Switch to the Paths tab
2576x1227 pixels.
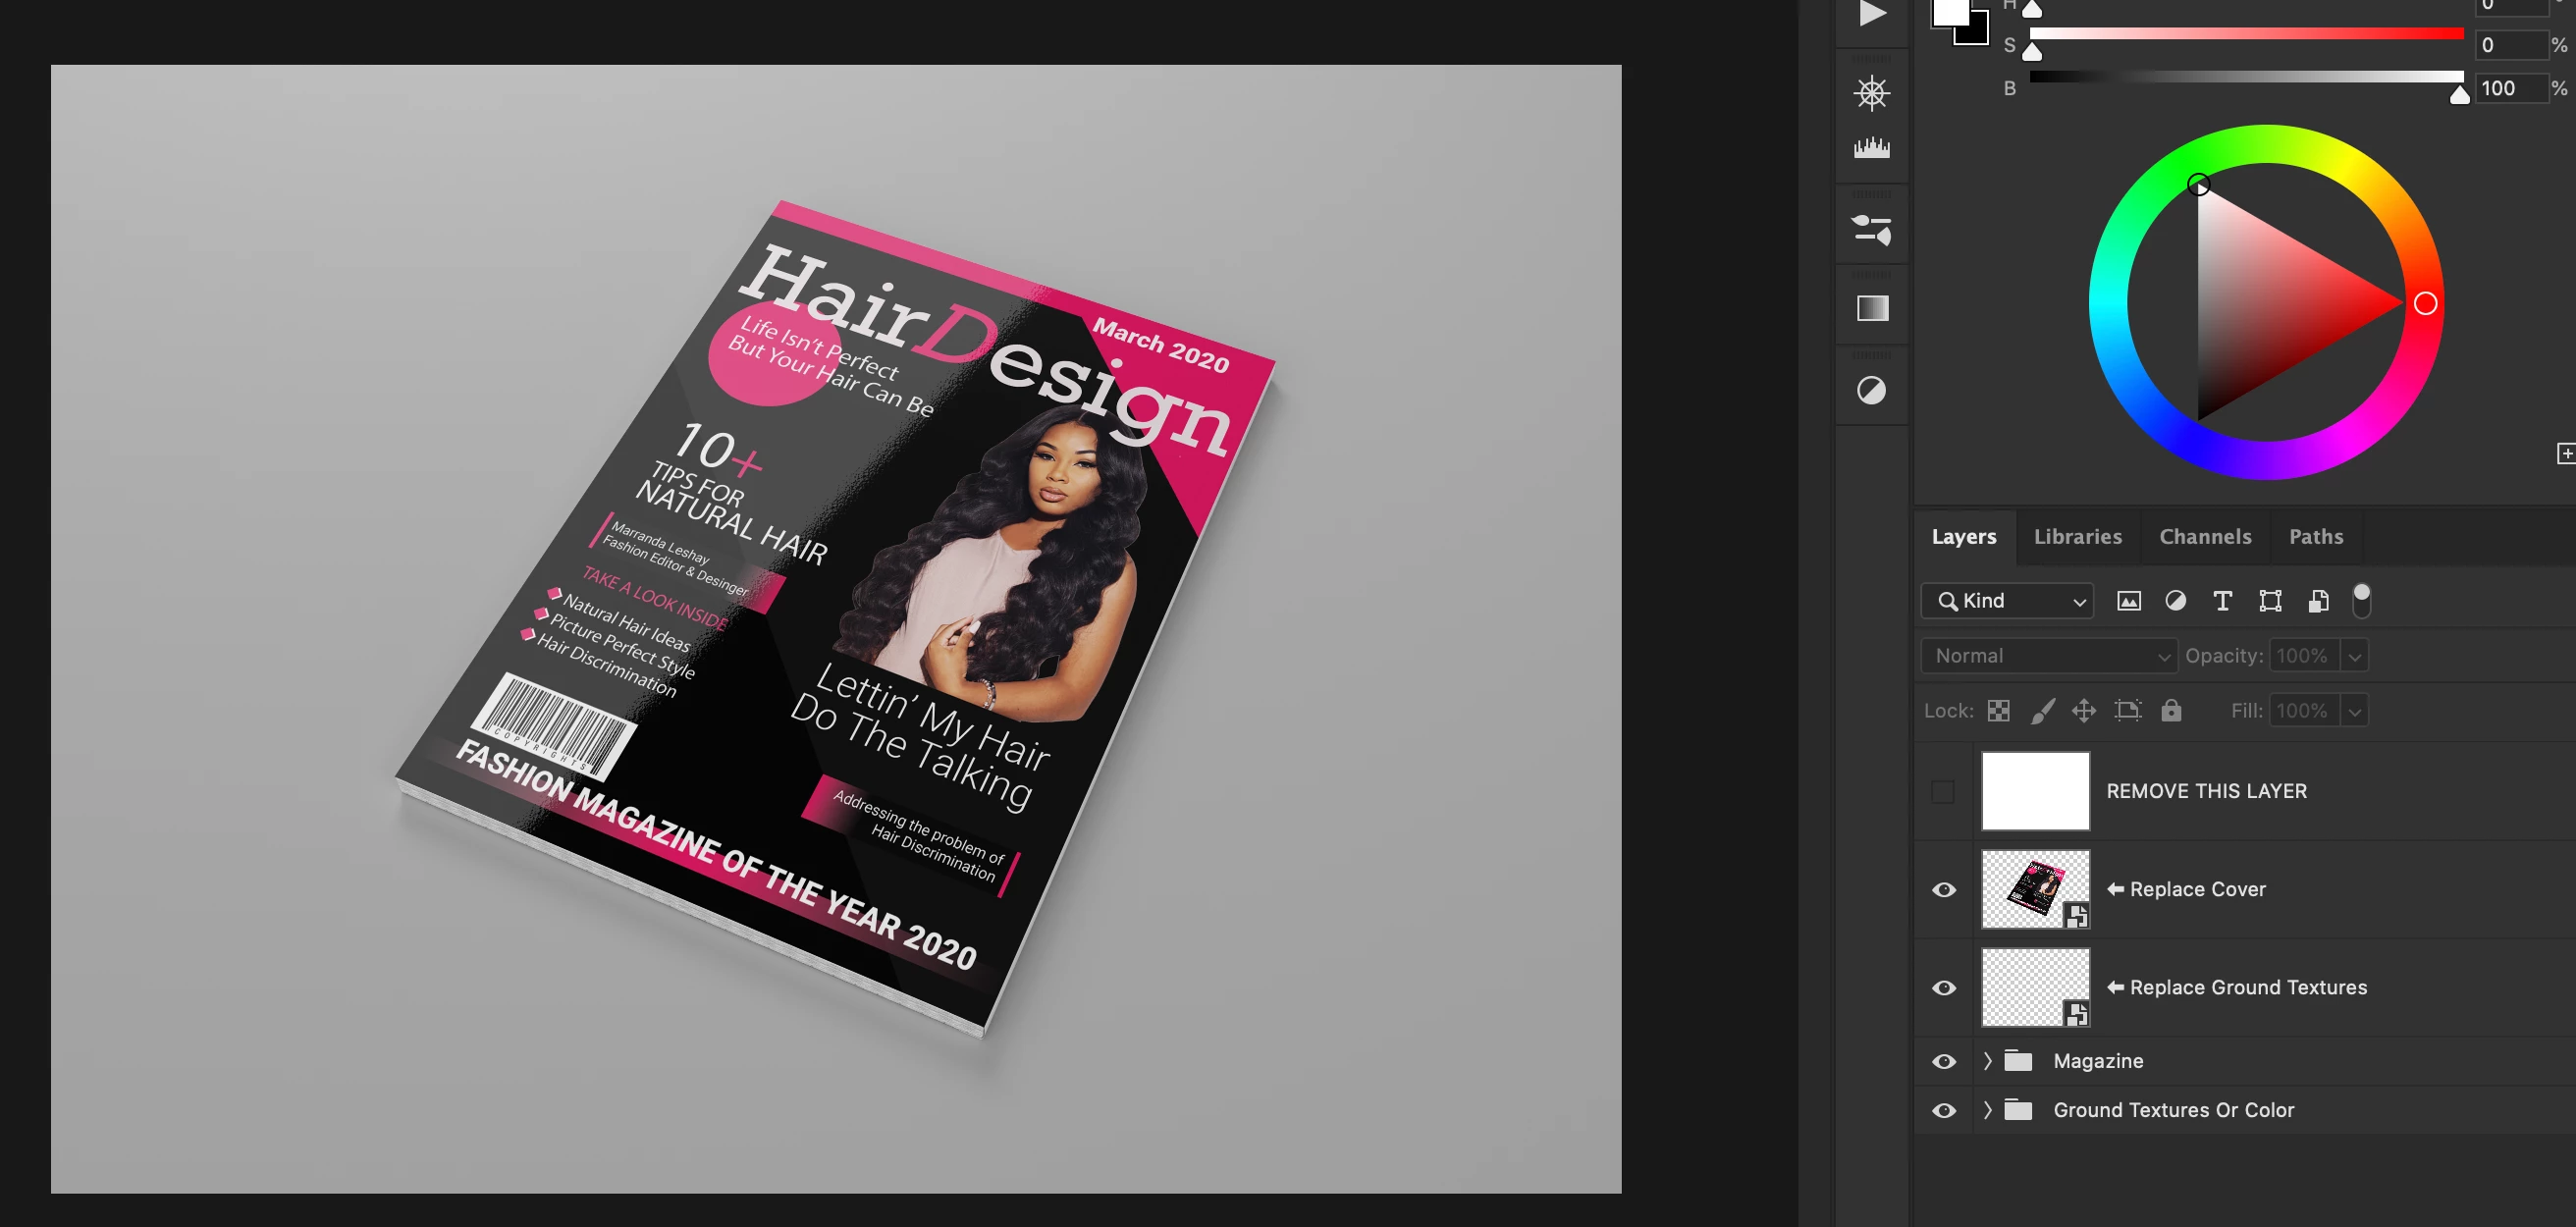[2315, 537]
